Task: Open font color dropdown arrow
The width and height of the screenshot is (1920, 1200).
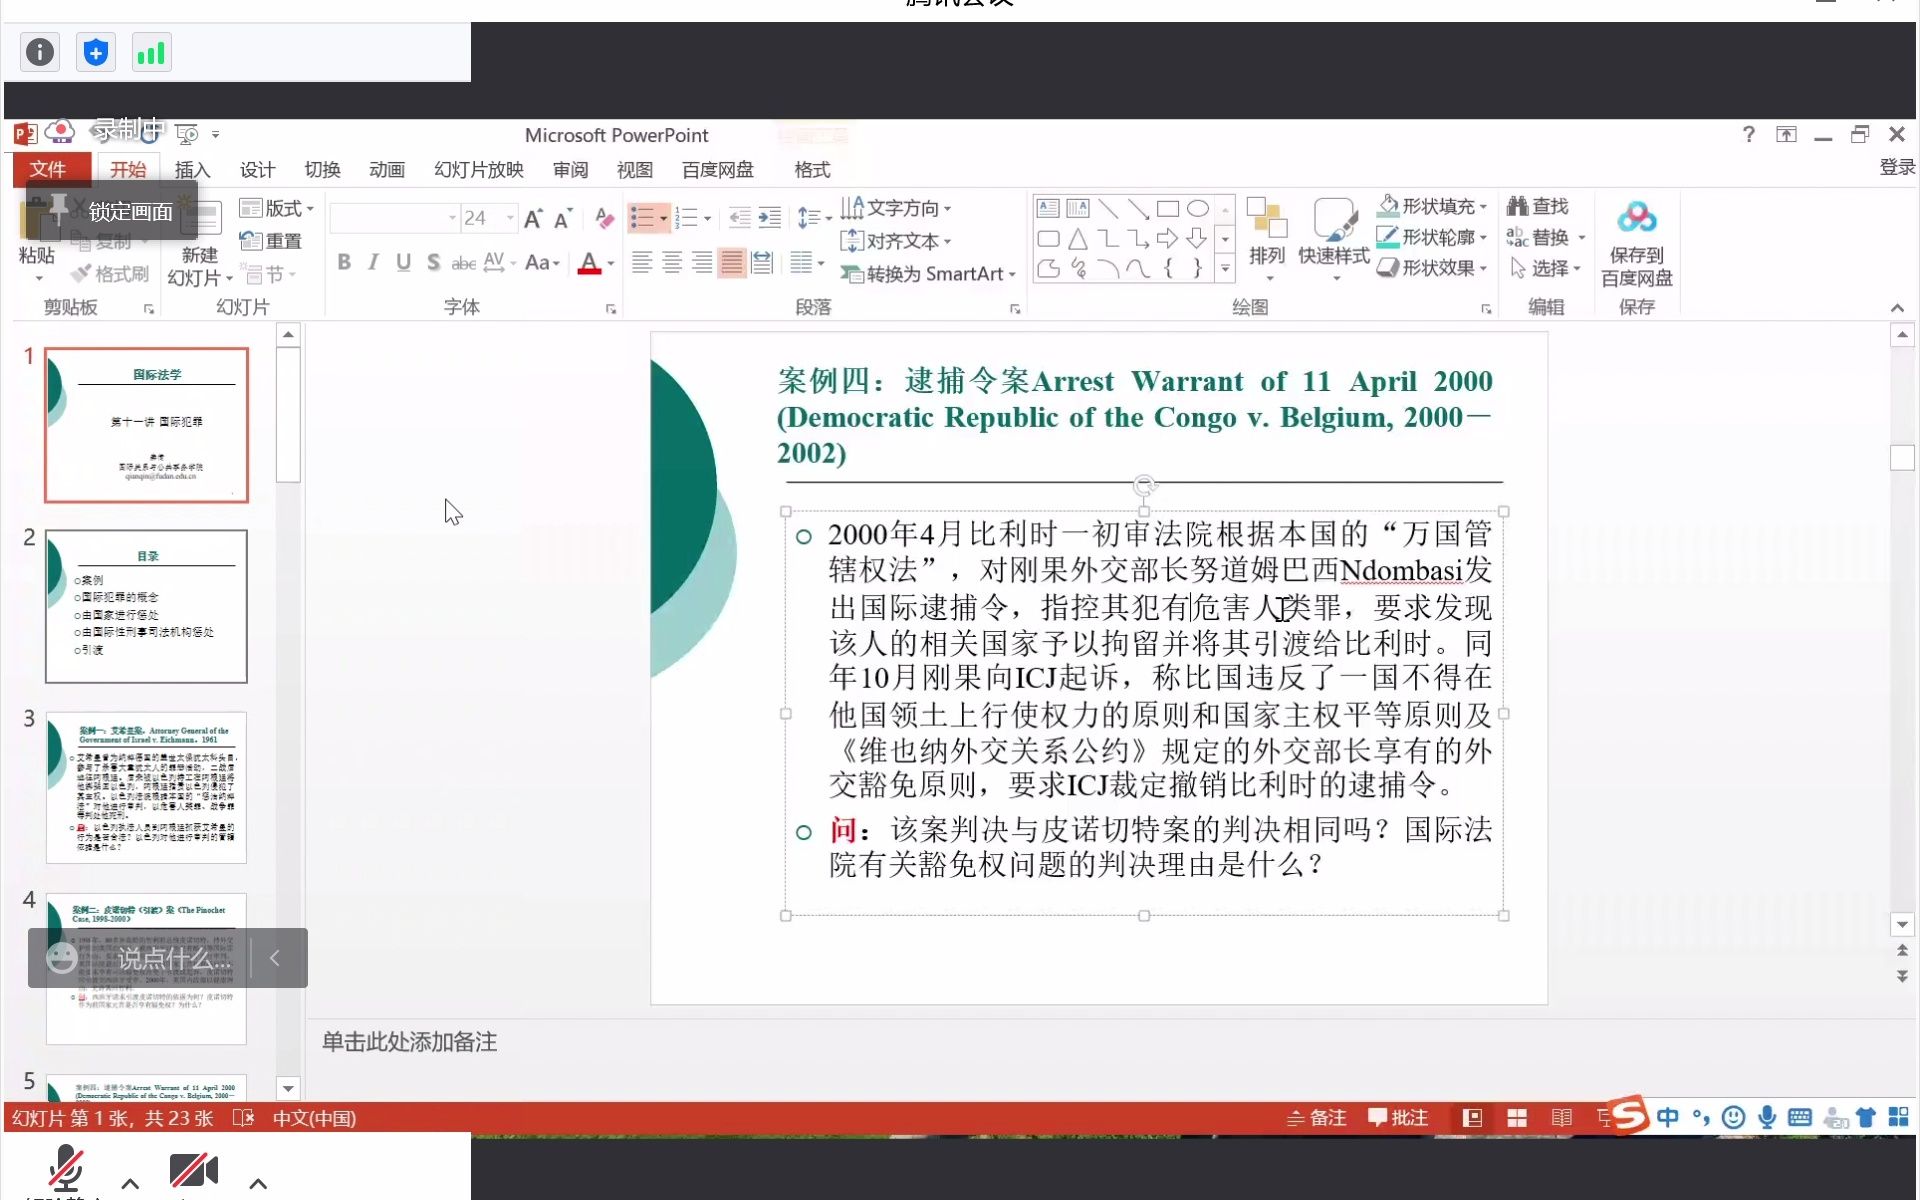Action: [x=611, y=263]
